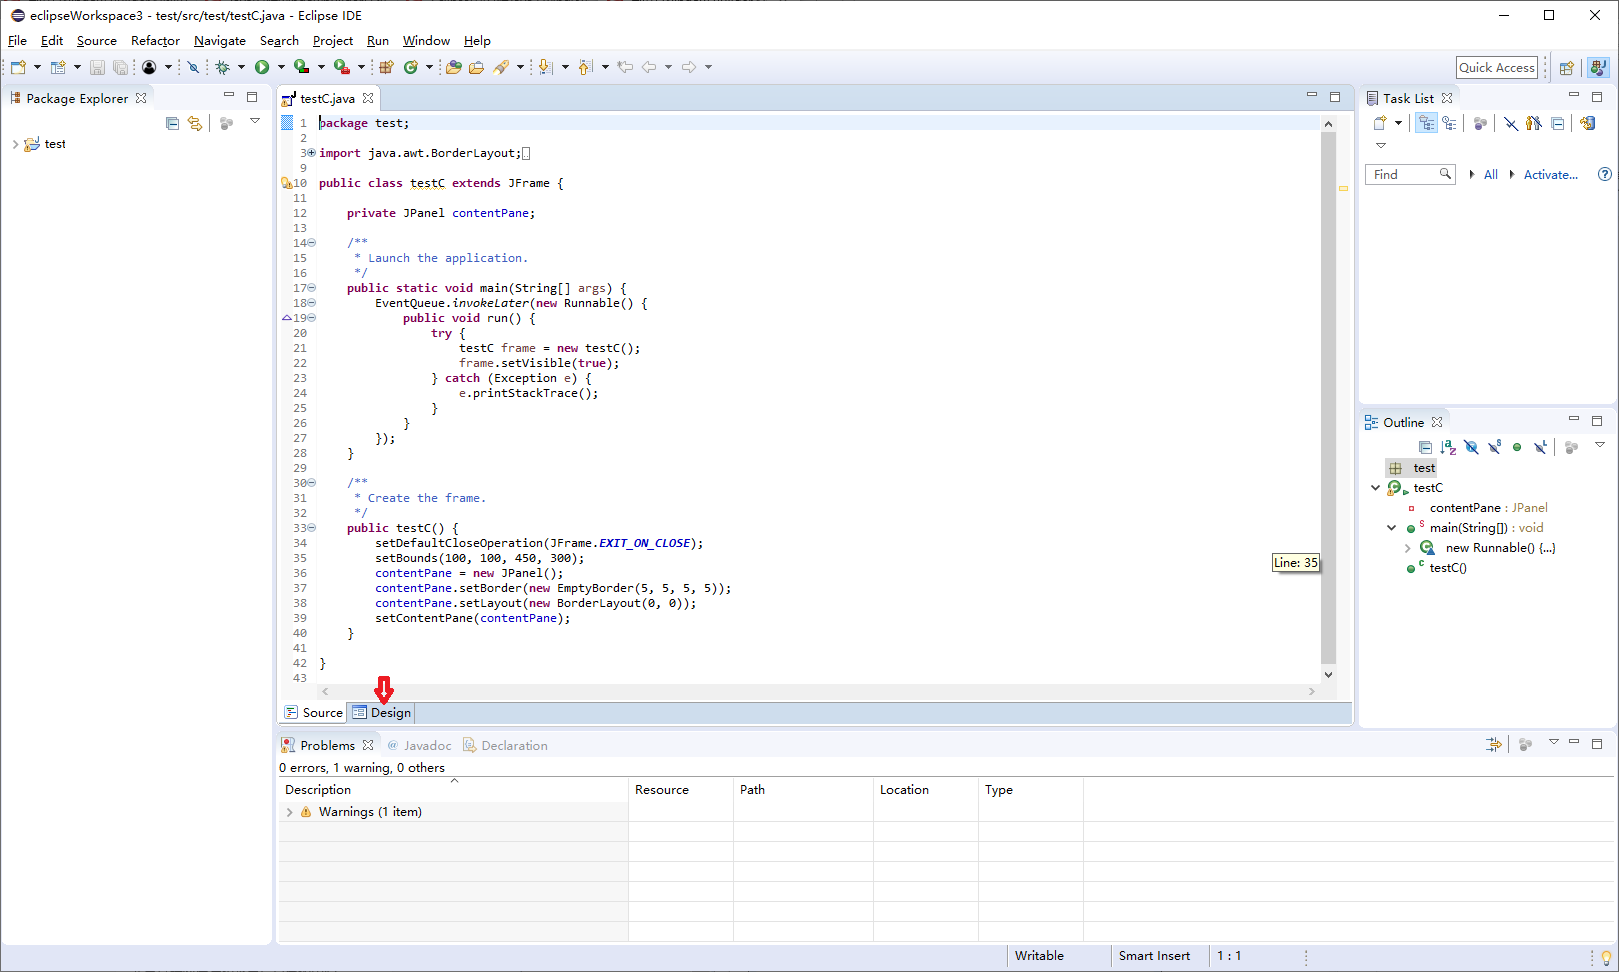Expand the Warnings row in the Problems view
Viewport: 1619px width, 972px height.
pos(290,811)
